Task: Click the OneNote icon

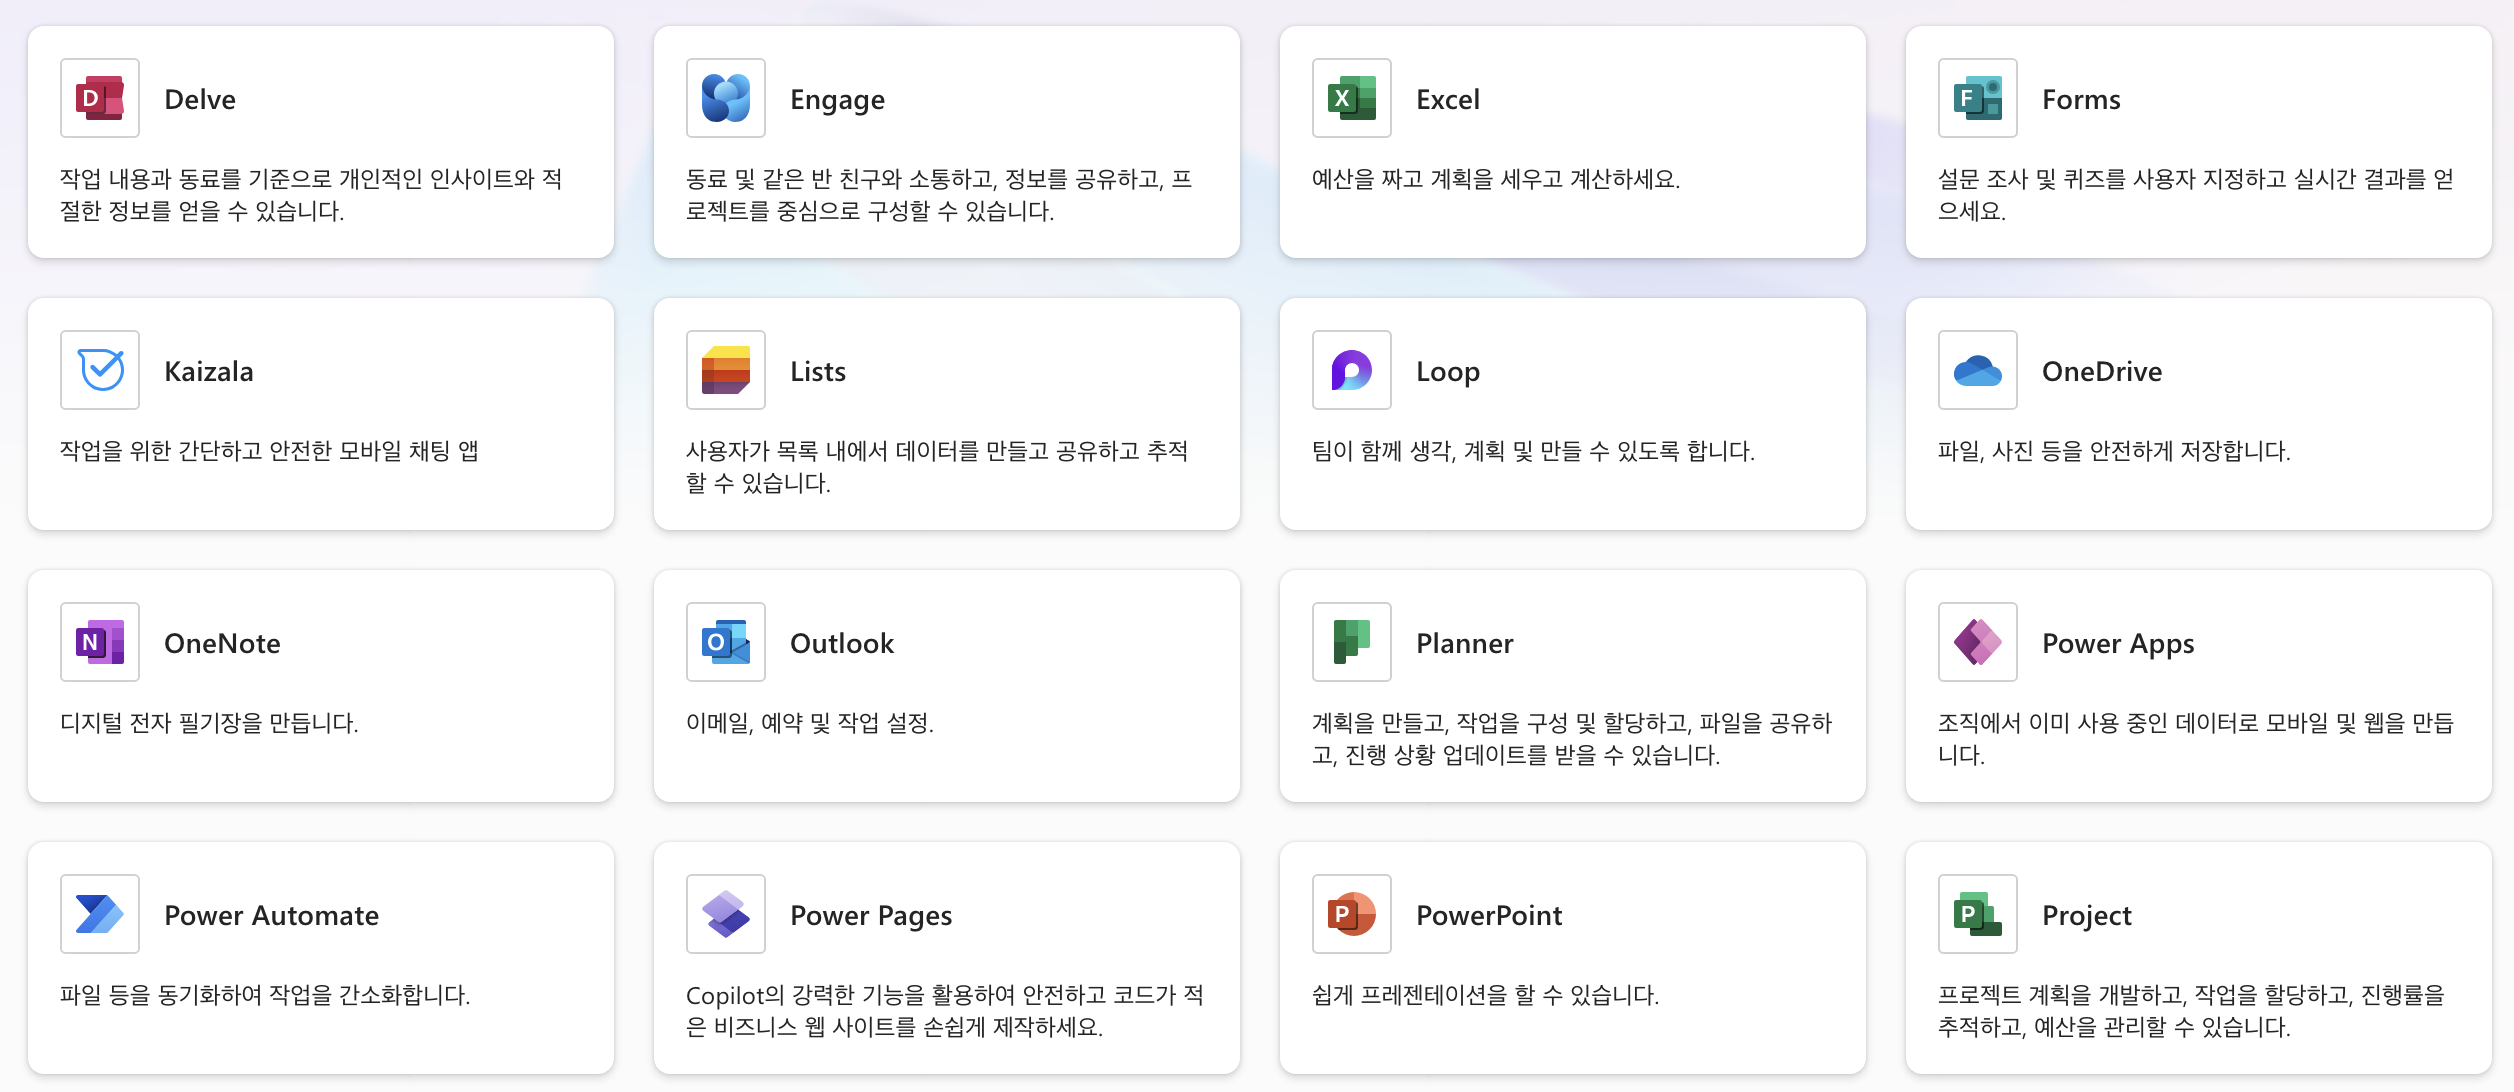Action: point(100,642)
